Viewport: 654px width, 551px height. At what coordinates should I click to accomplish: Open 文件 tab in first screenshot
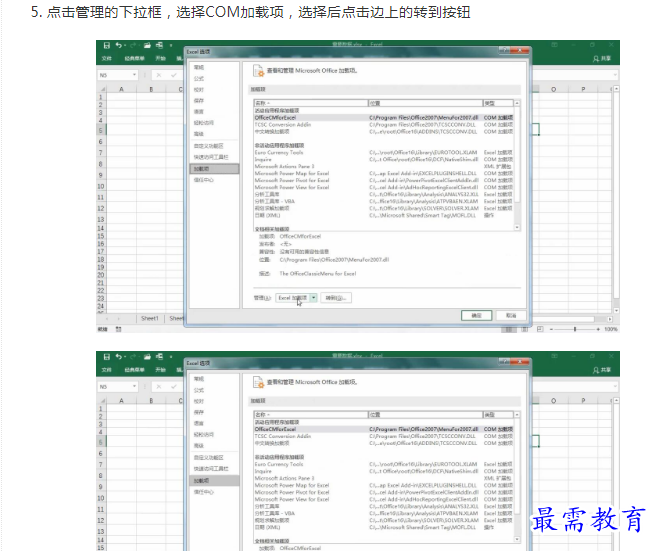click(107, 58)
